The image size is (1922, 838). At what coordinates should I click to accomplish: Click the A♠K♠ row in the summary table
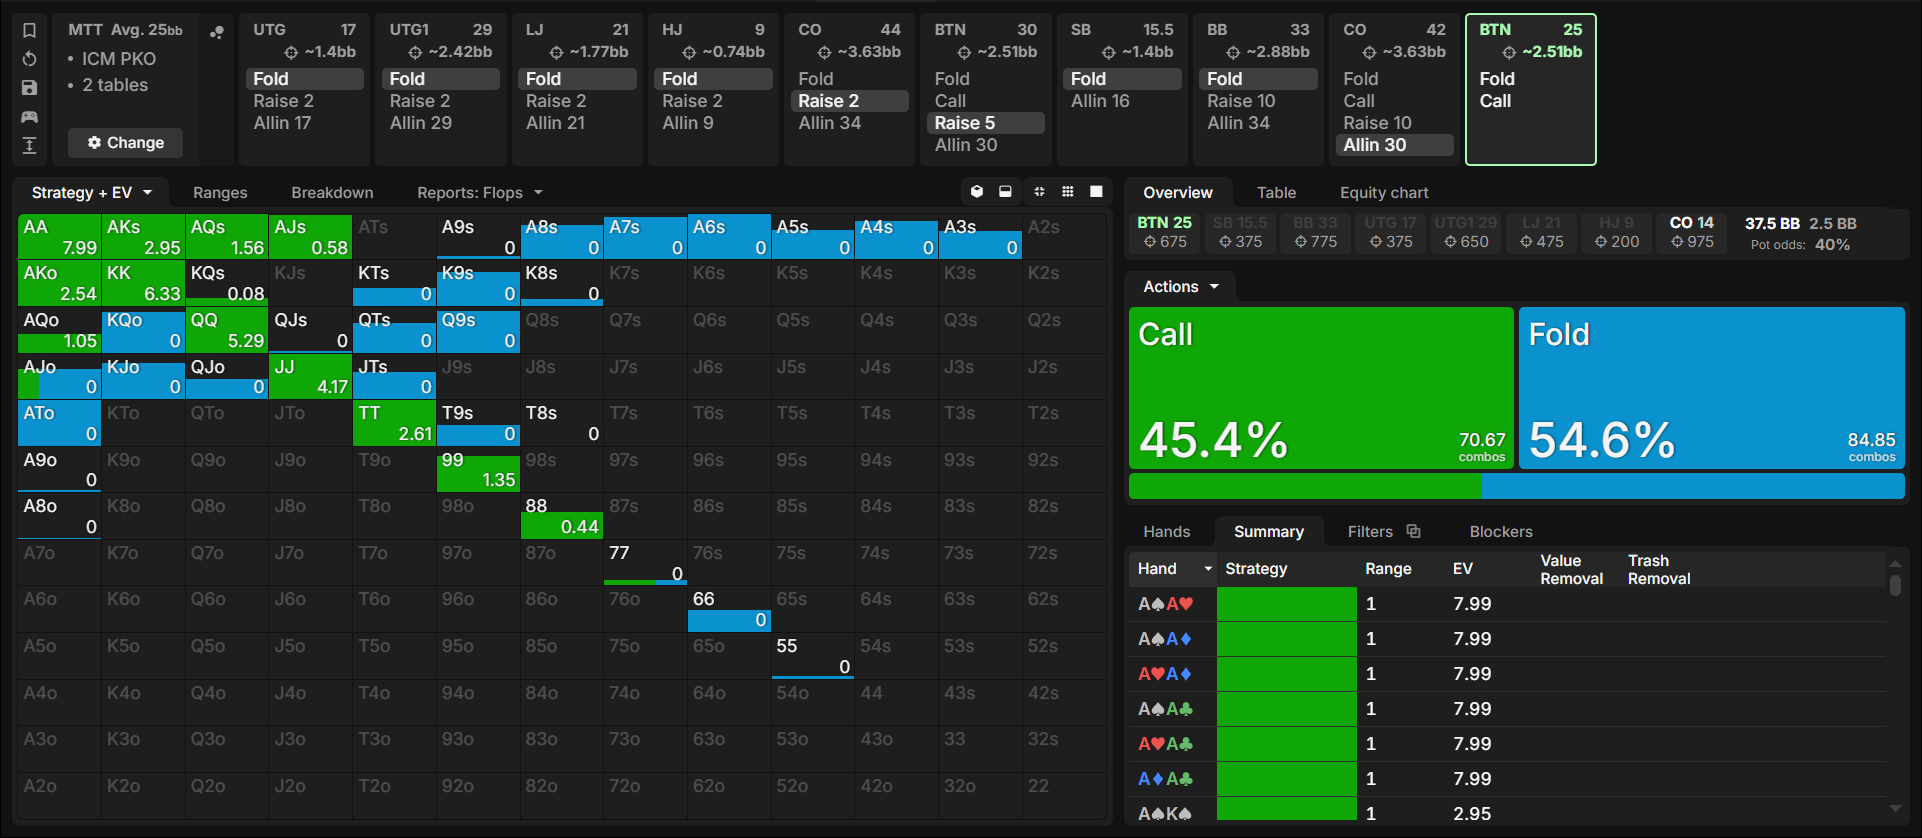1507,813
